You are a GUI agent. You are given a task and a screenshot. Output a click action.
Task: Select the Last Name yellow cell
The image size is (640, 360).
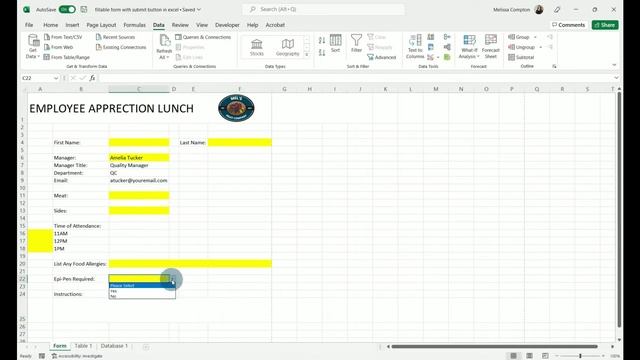pyautogui.click(x=240, y=142)
